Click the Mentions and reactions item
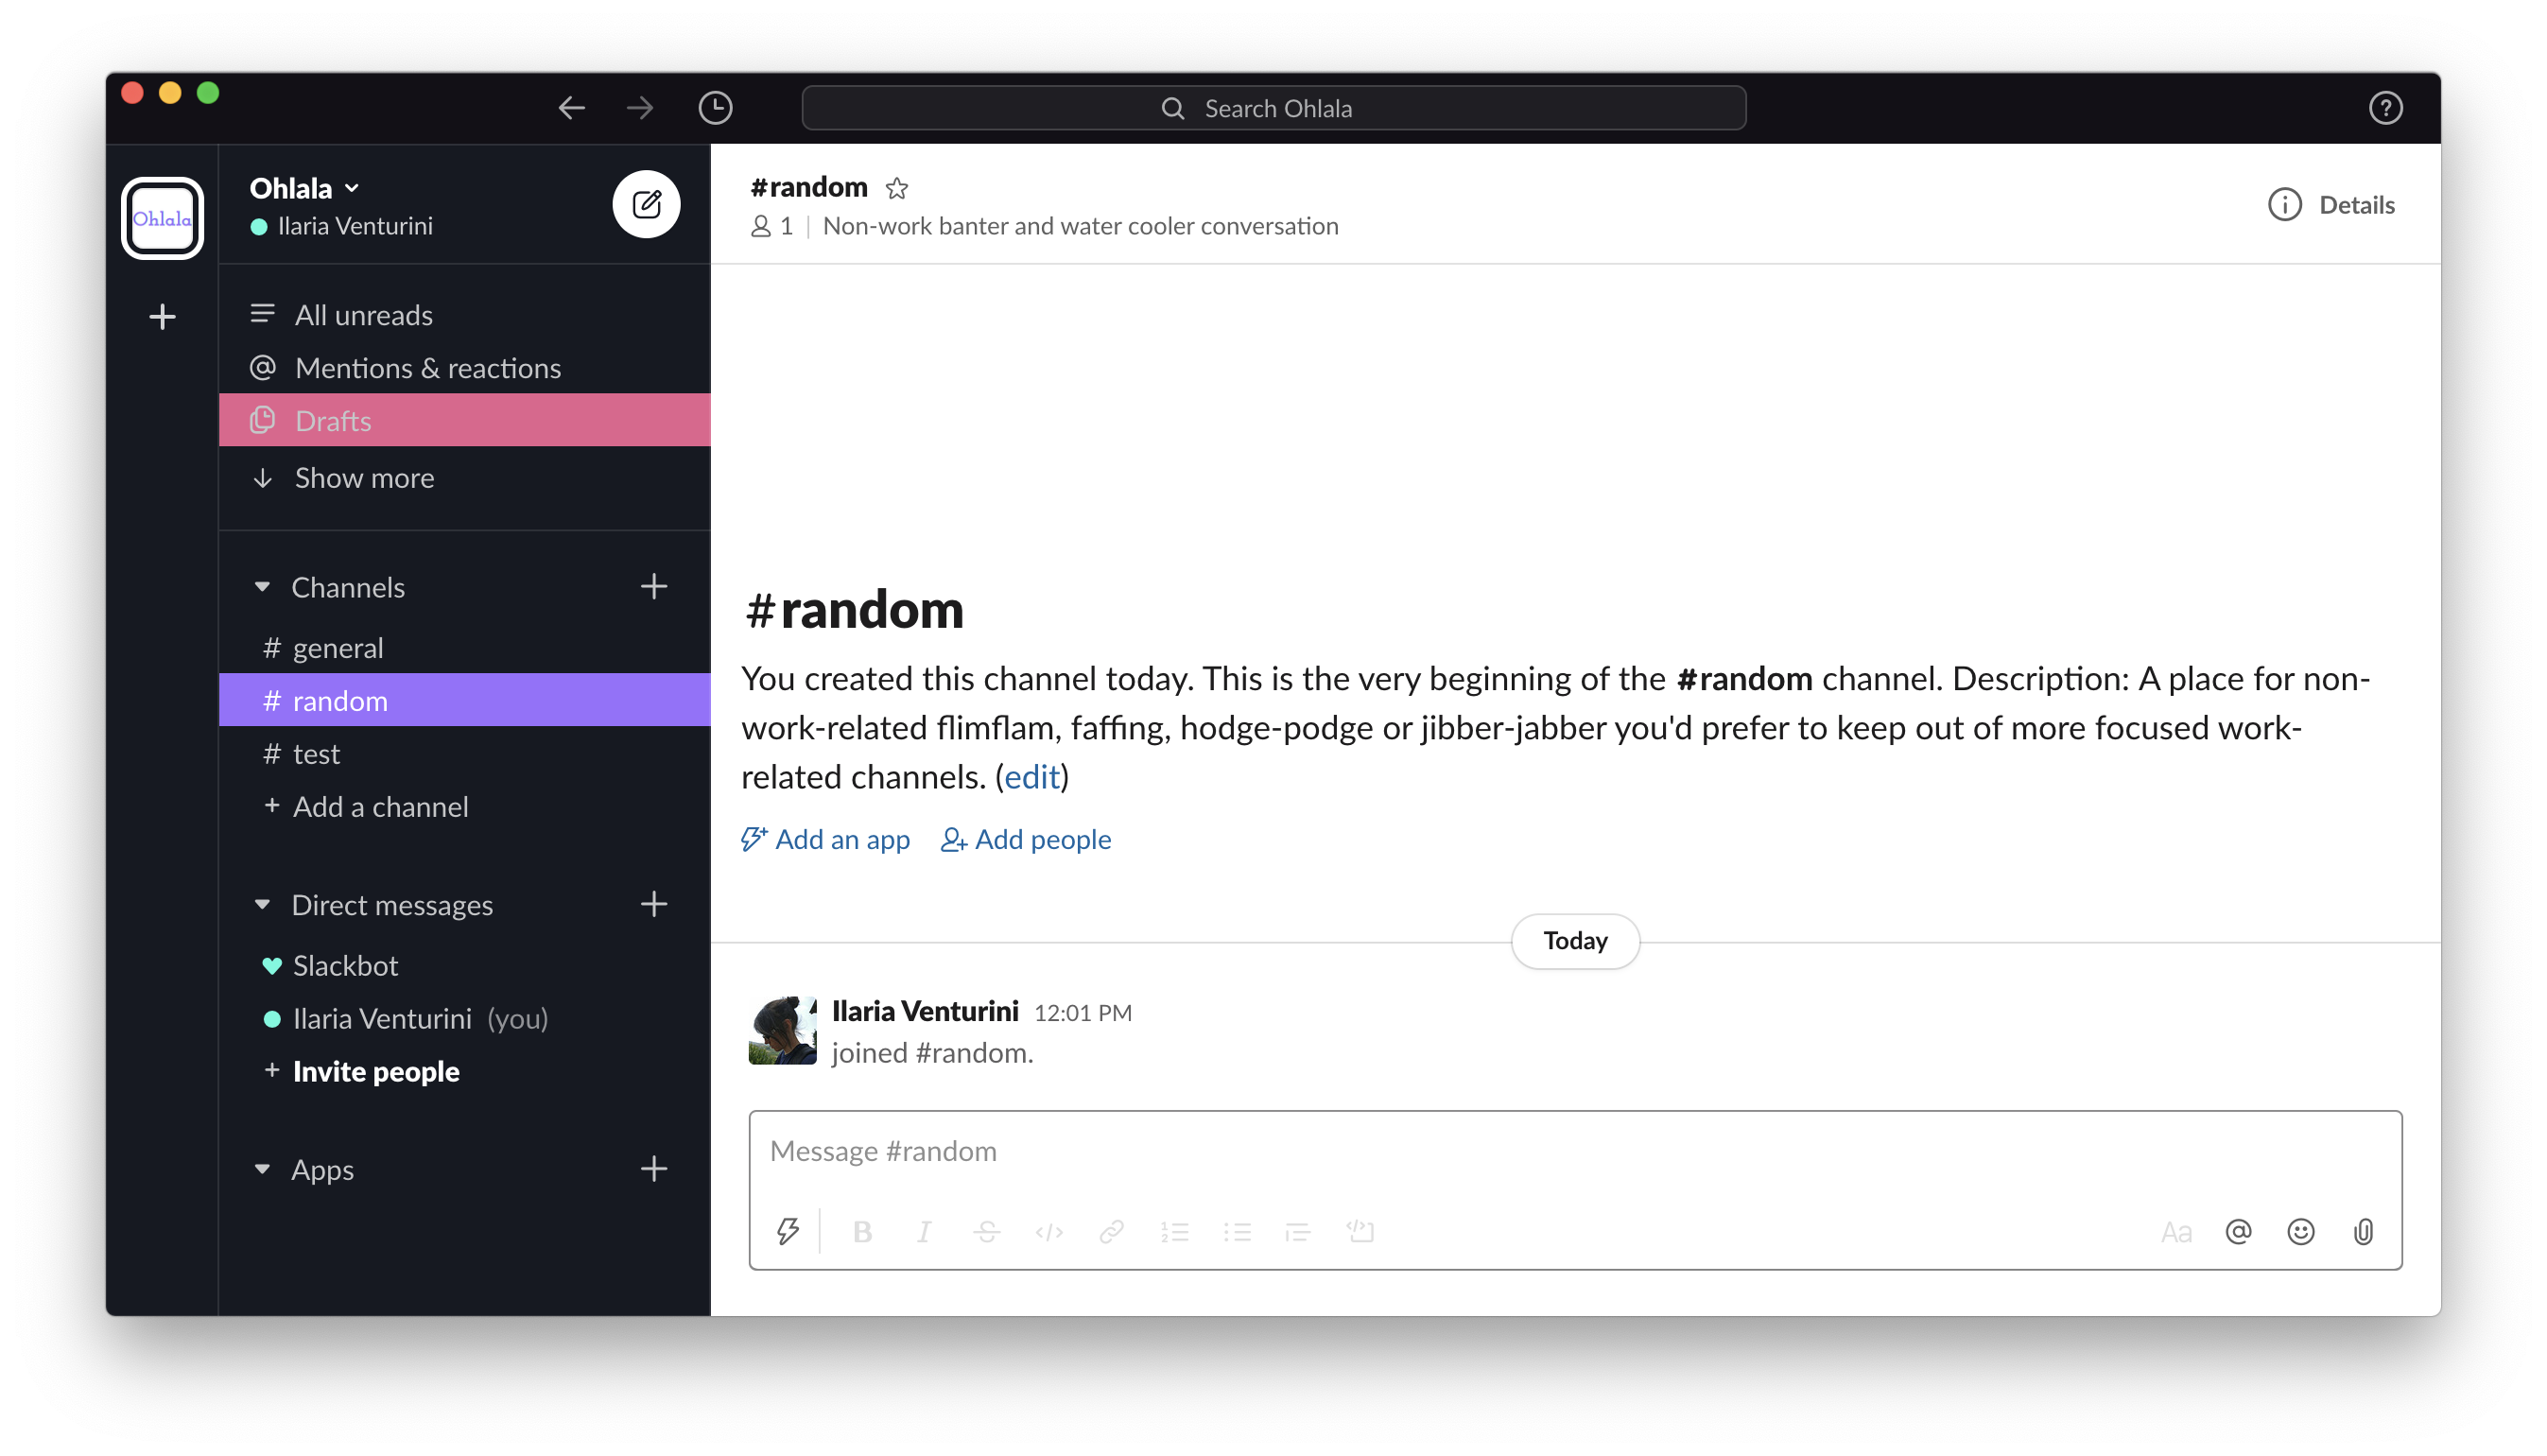Screen dimensions: 2547x1456 425,368
